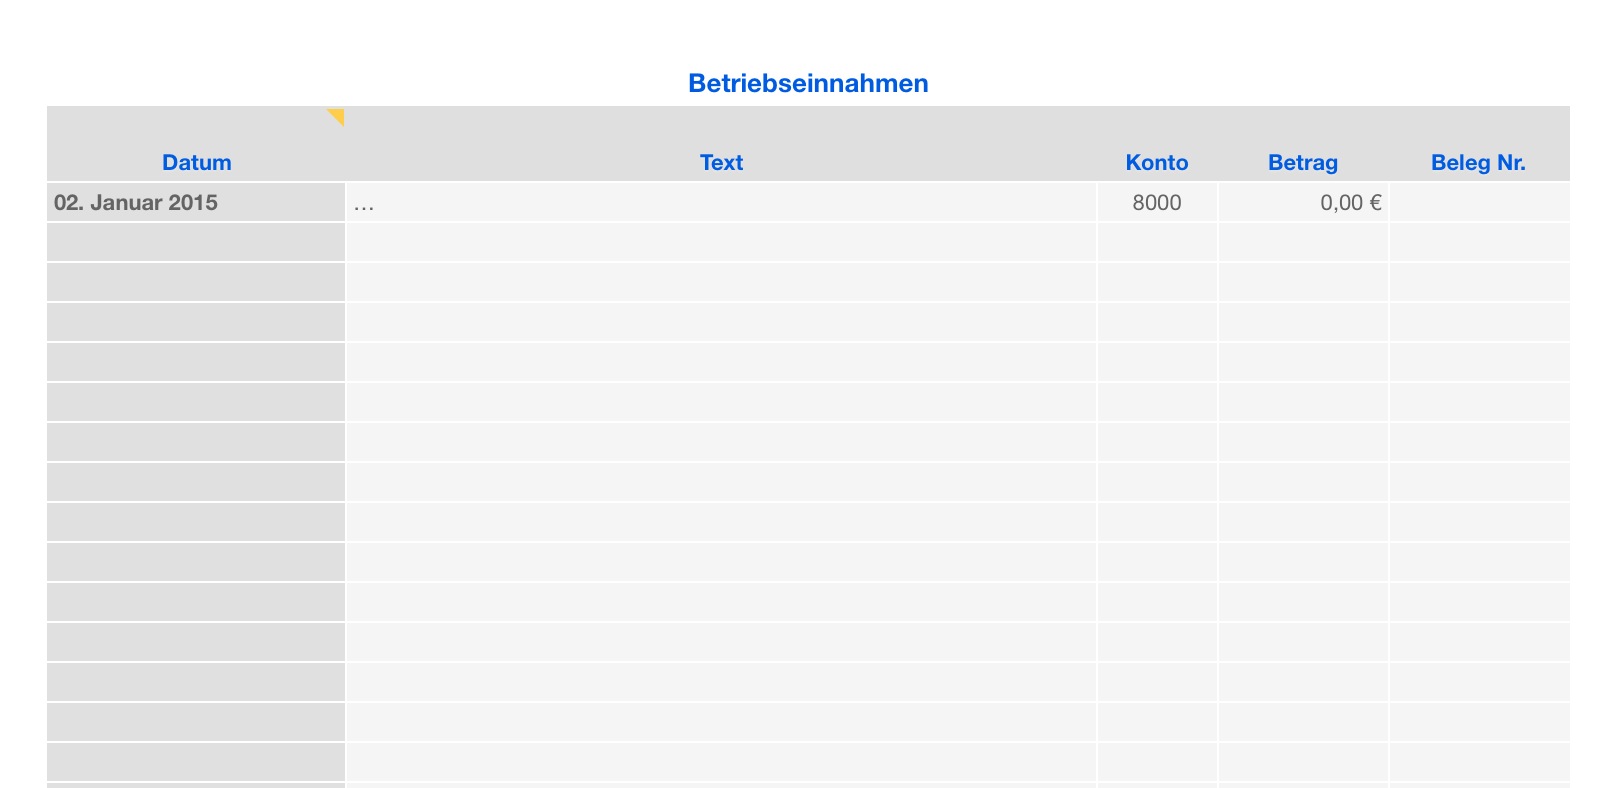Select the Datum cell in third data row
Screen dimensions: 1616x788
196,282
